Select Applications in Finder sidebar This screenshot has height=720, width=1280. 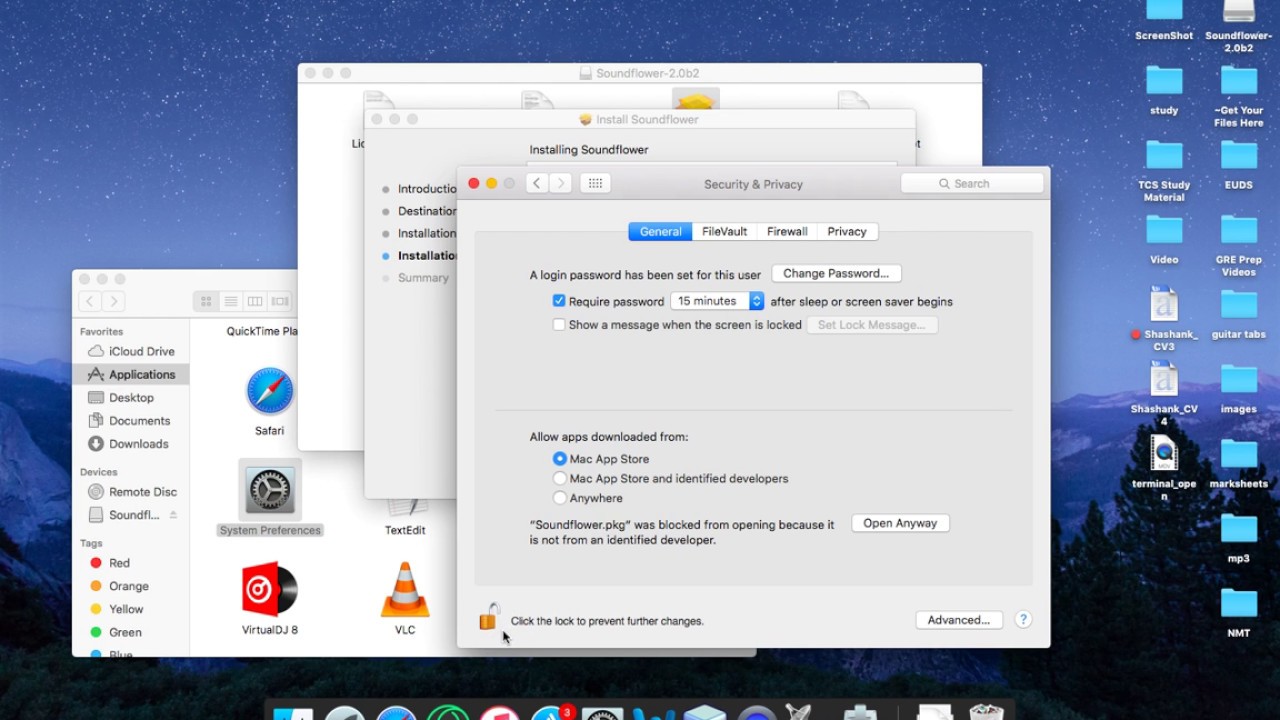click(x=131, y=374)
